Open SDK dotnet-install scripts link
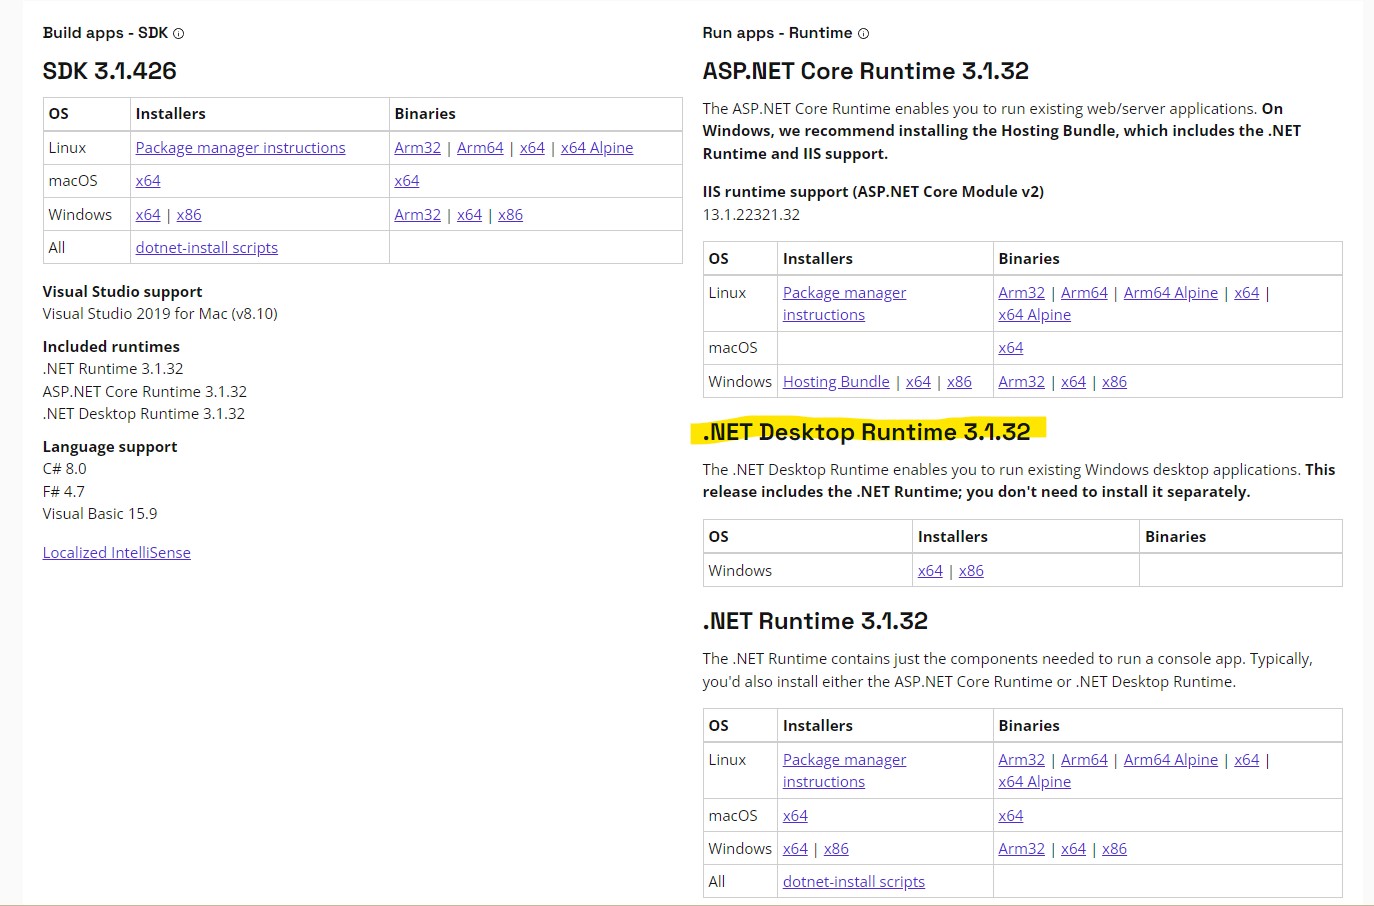 [206, 248]
